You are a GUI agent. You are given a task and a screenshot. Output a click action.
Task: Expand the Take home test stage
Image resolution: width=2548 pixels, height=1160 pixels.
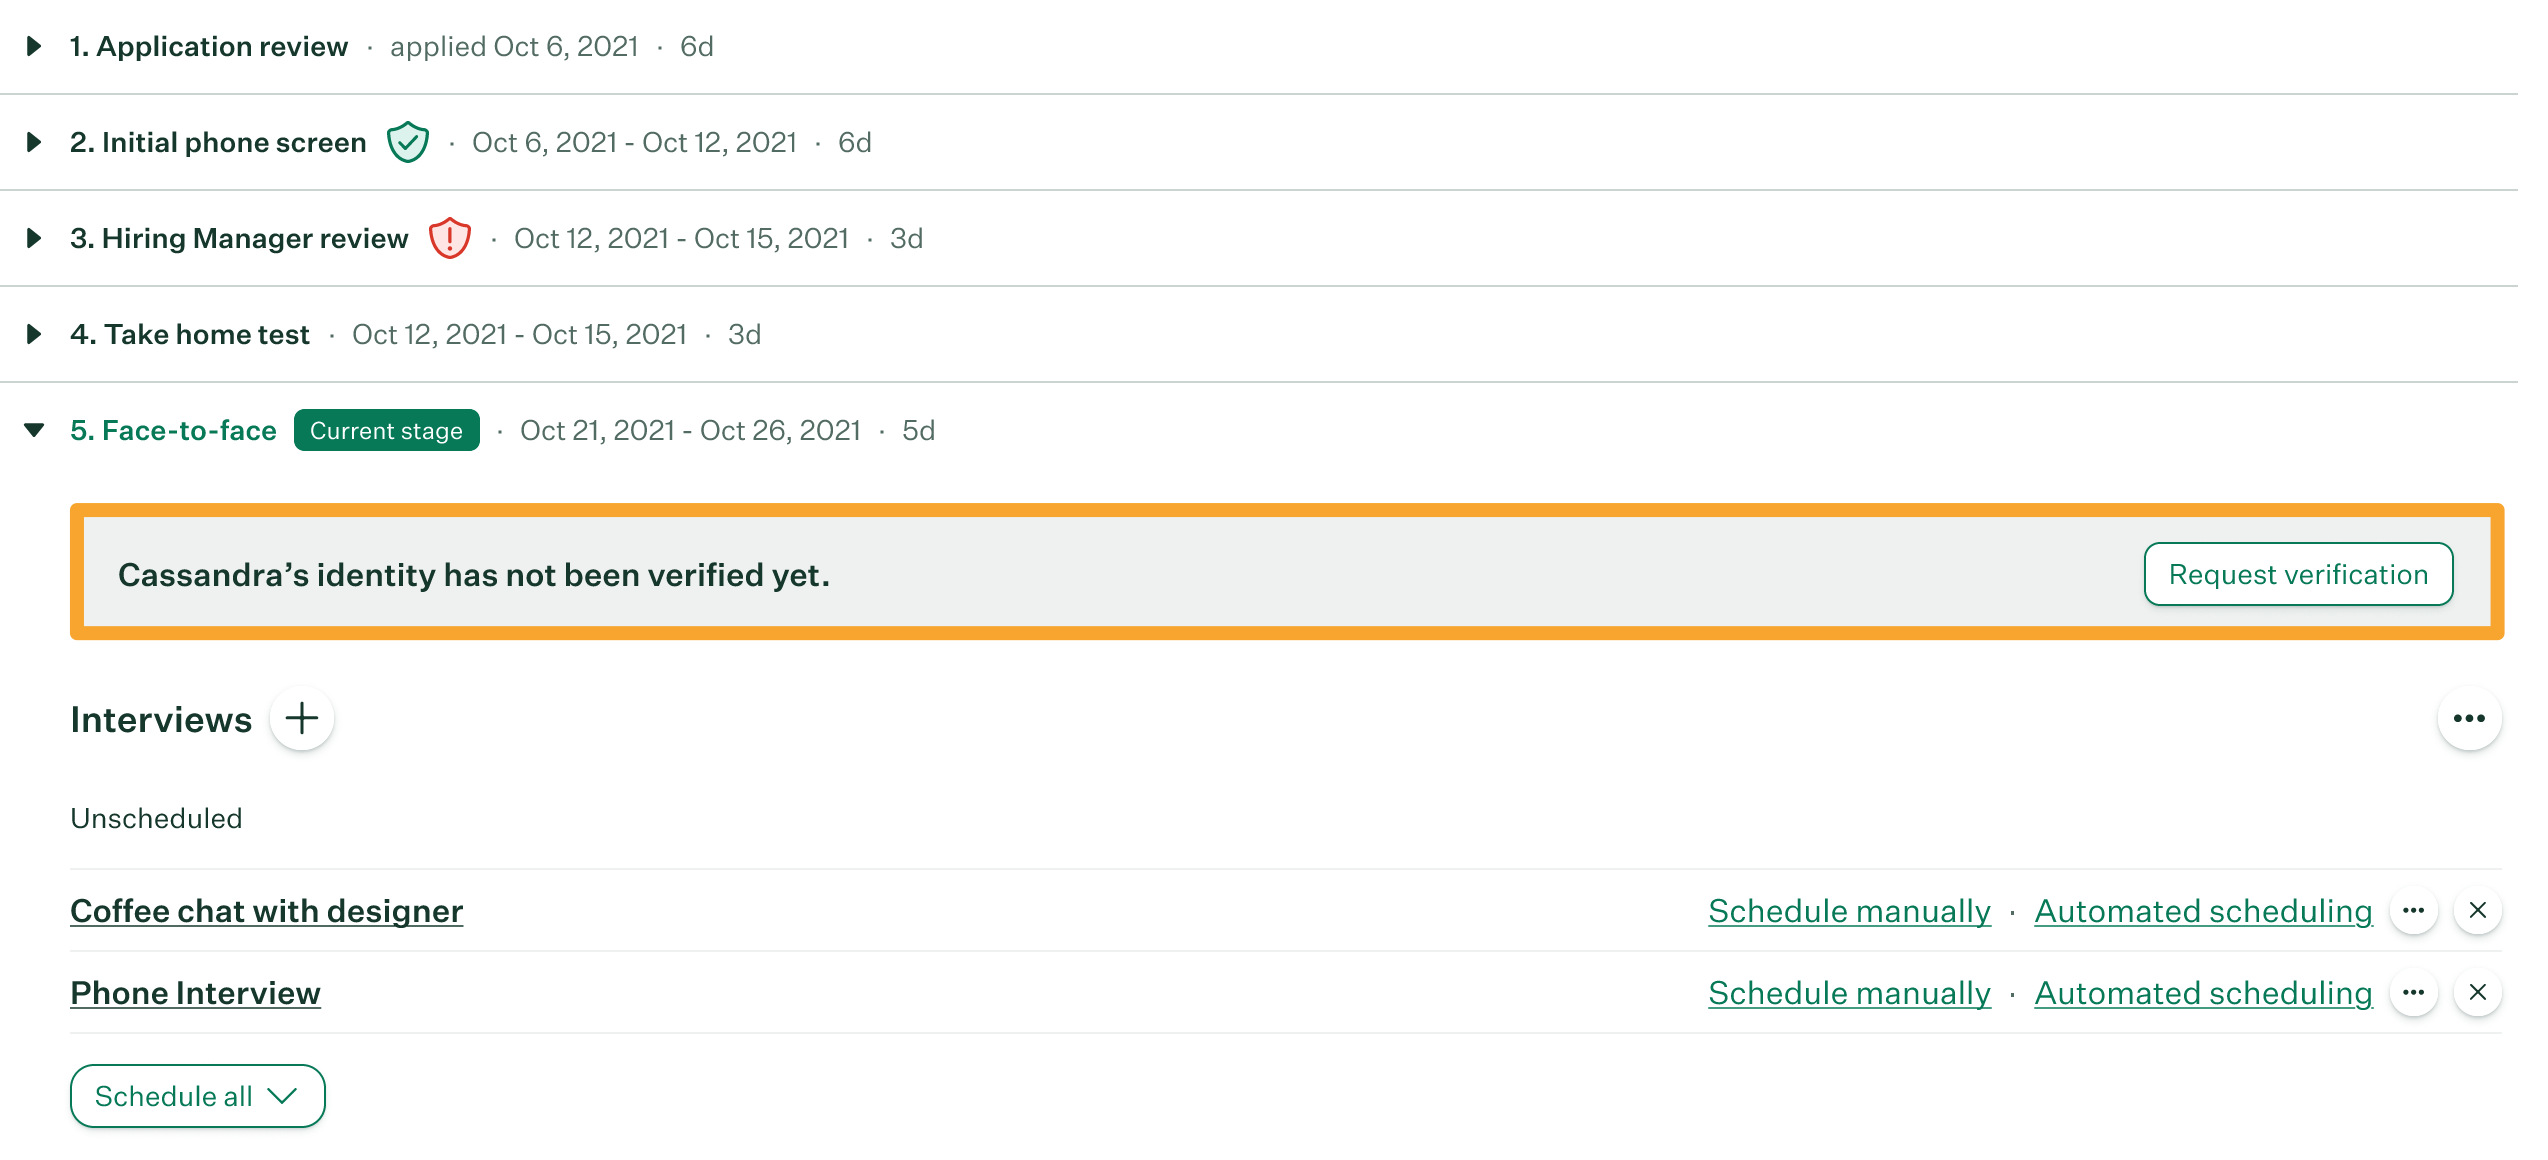pyautogui.click(x=34, y=334)
